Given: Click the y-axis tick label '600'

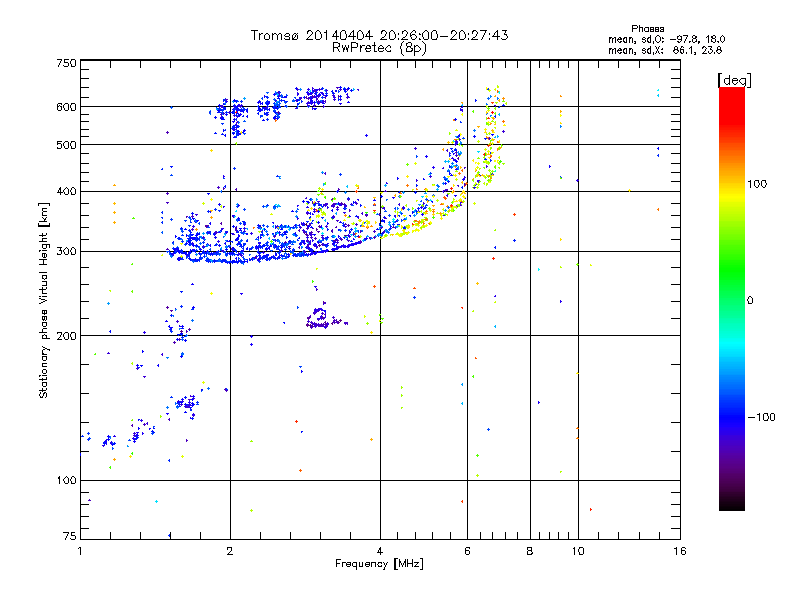Looking at the screenshot, I should [66, 107].
